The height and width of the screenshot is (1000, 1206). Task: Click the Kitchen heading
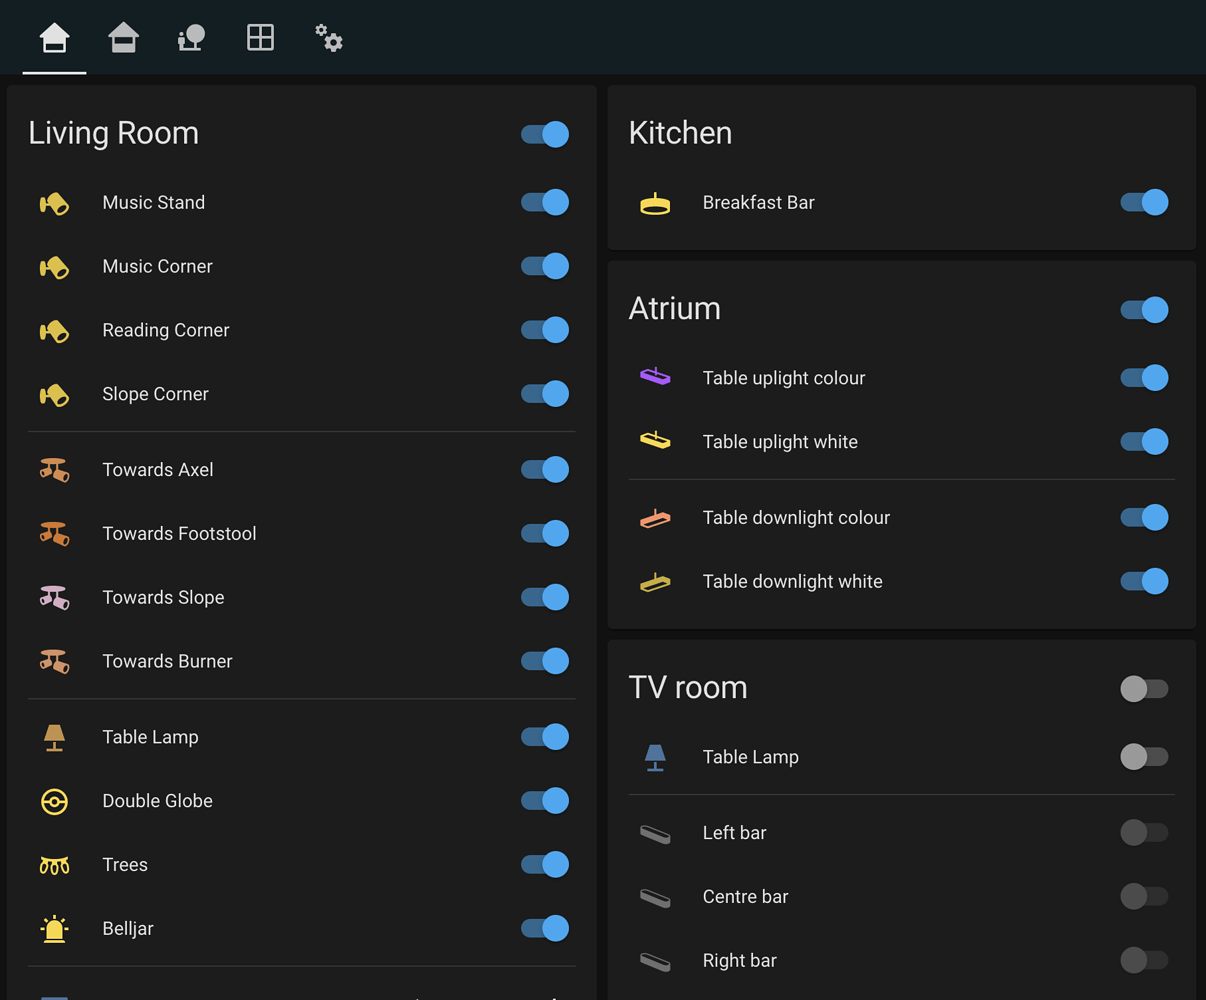[680, 132]
